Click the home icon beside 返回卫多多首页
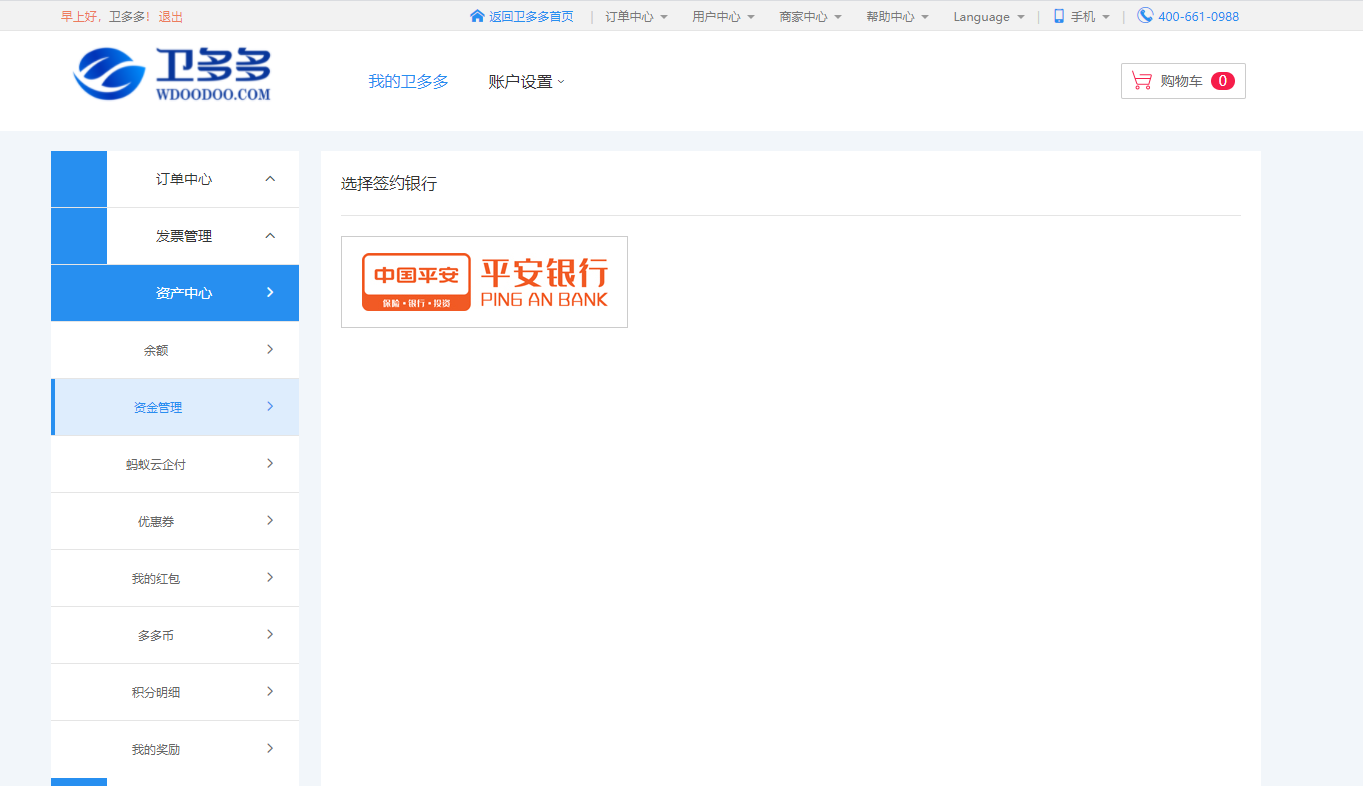Image resolution: width=1363 pixels, height=786 pixels. [x=477, y=16]
